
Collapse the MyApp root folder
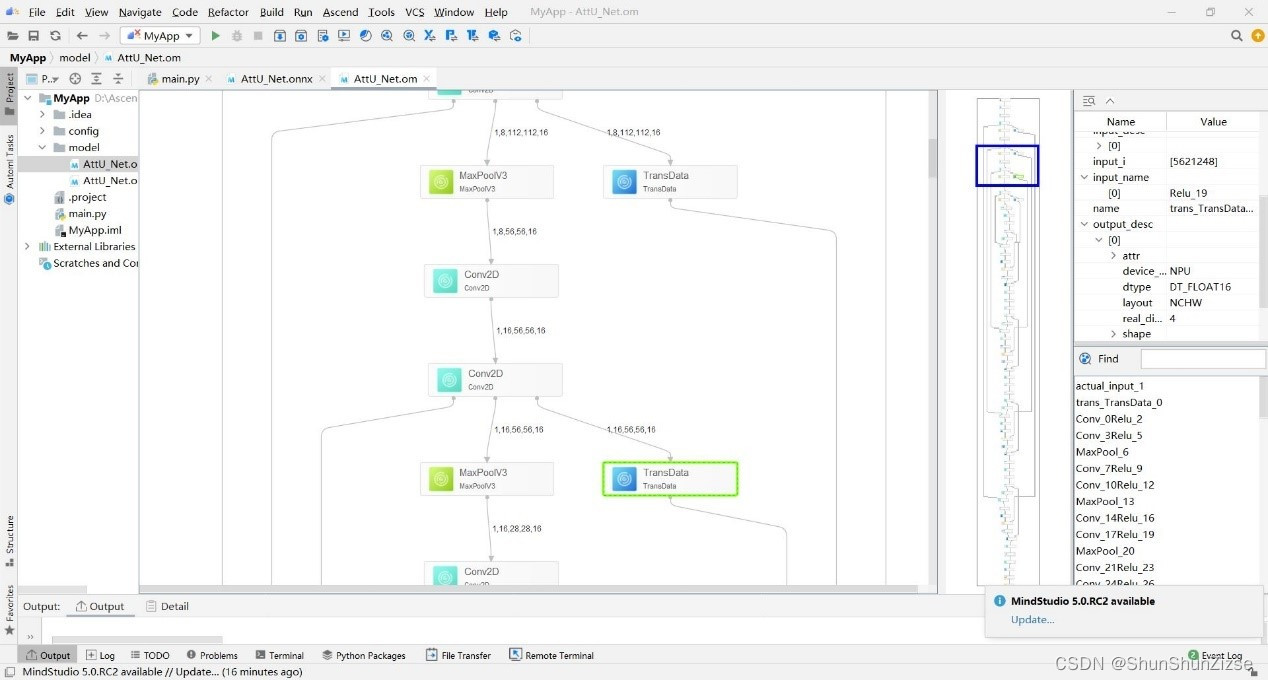(28, 98)
